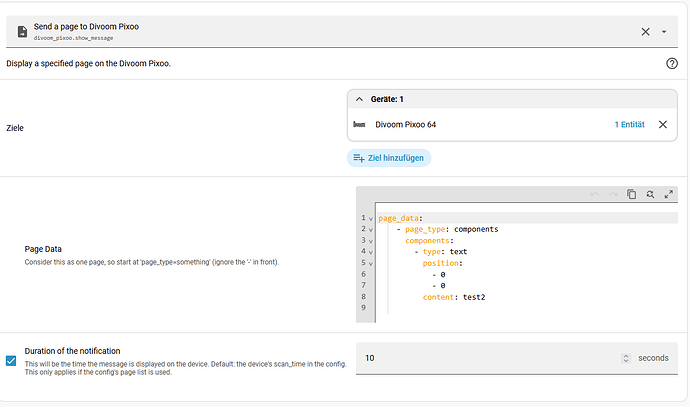Click the Divoom Pixoo 64 device icon

click(359, 125)
